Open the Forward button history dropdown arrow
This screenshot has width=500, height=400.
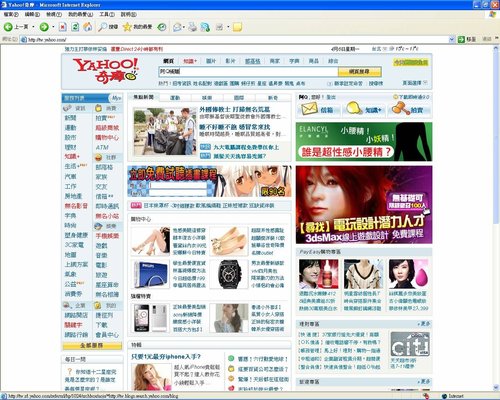(x=53, y=27)
